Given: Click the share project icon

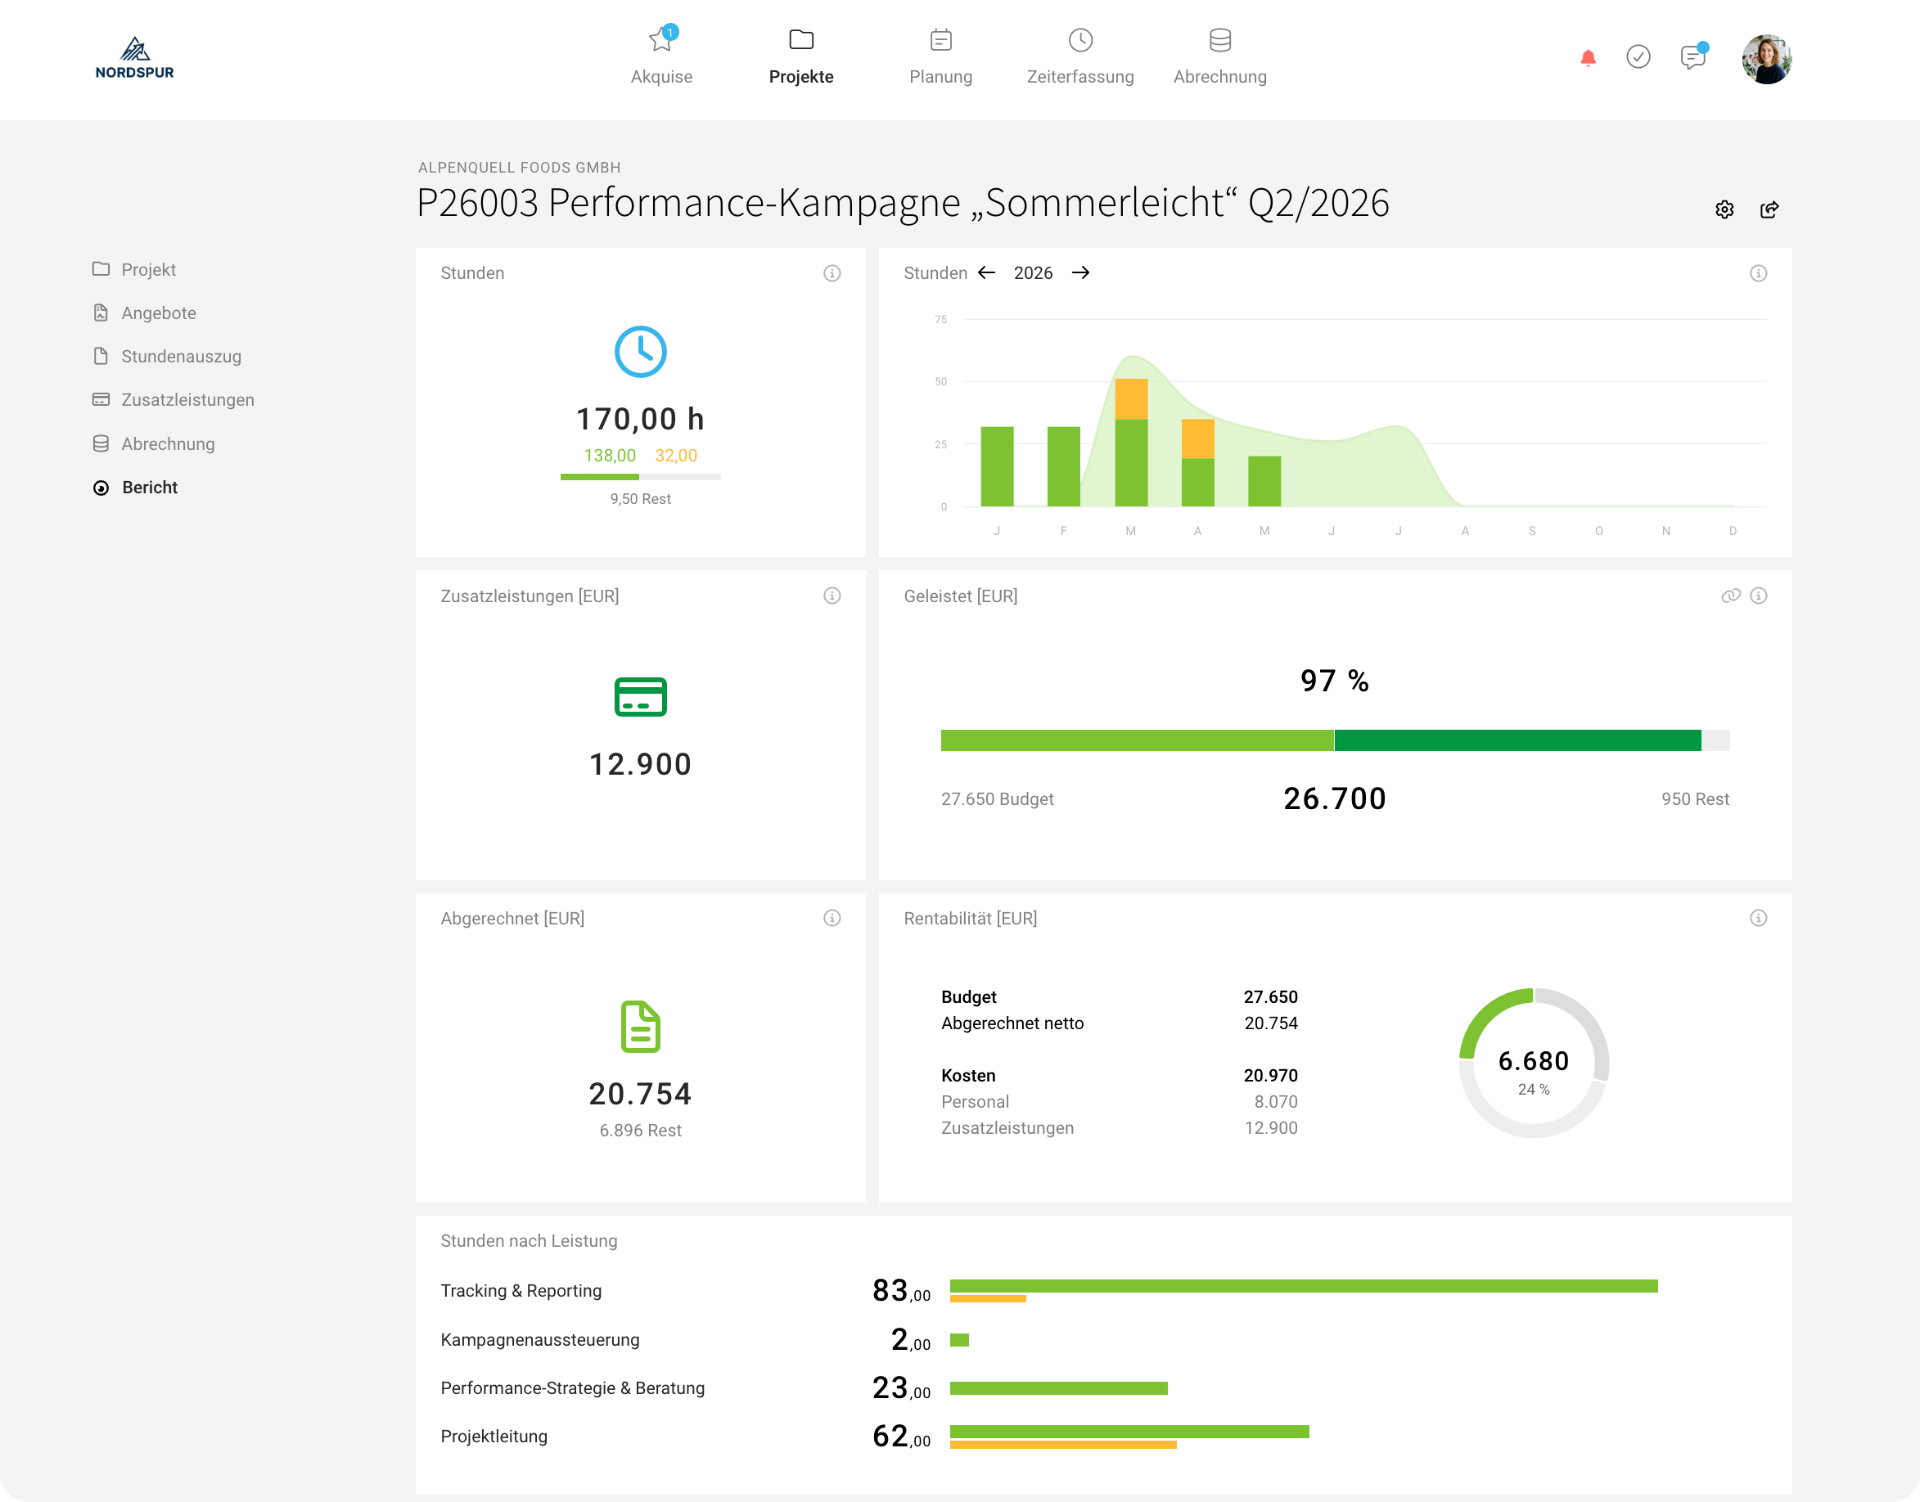Looking at the screenshot, I should 1769,209.
